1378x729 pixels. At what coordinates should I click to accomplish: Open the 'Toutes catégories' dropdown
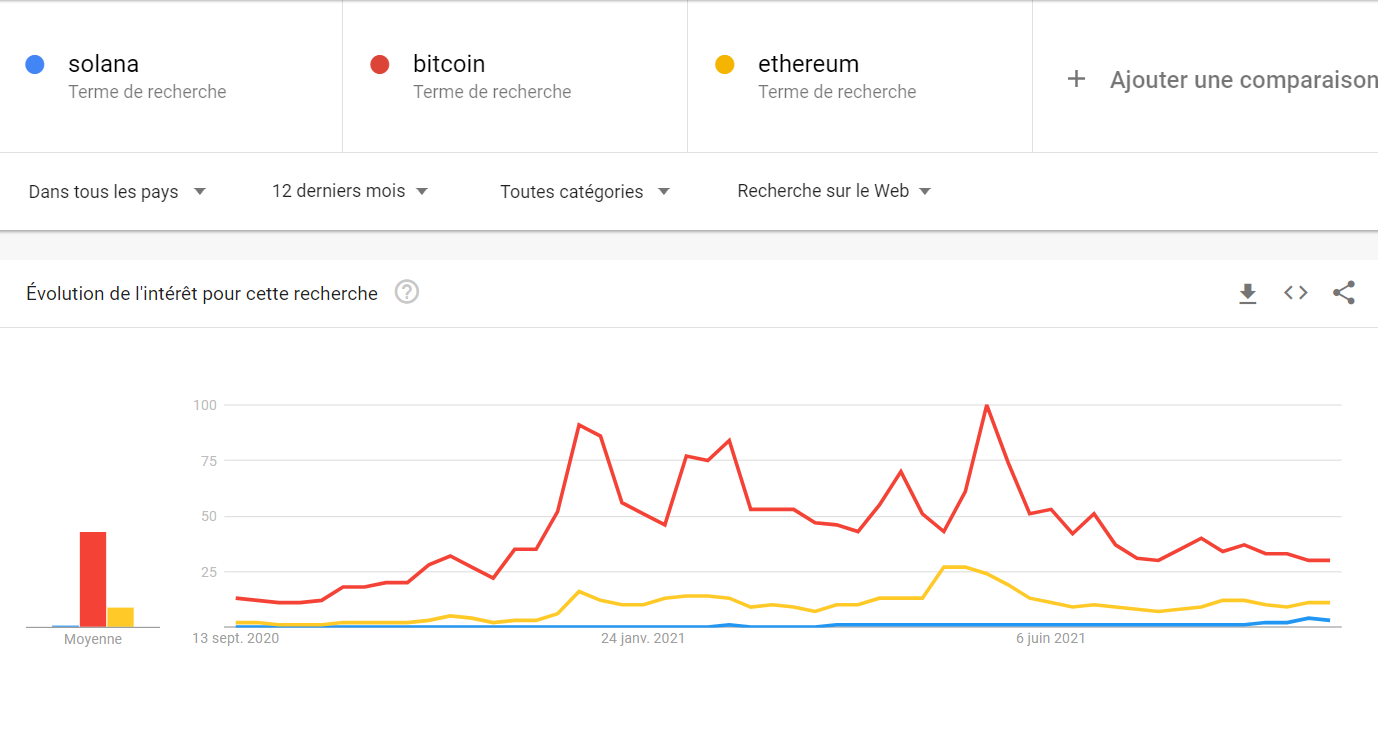585,191
